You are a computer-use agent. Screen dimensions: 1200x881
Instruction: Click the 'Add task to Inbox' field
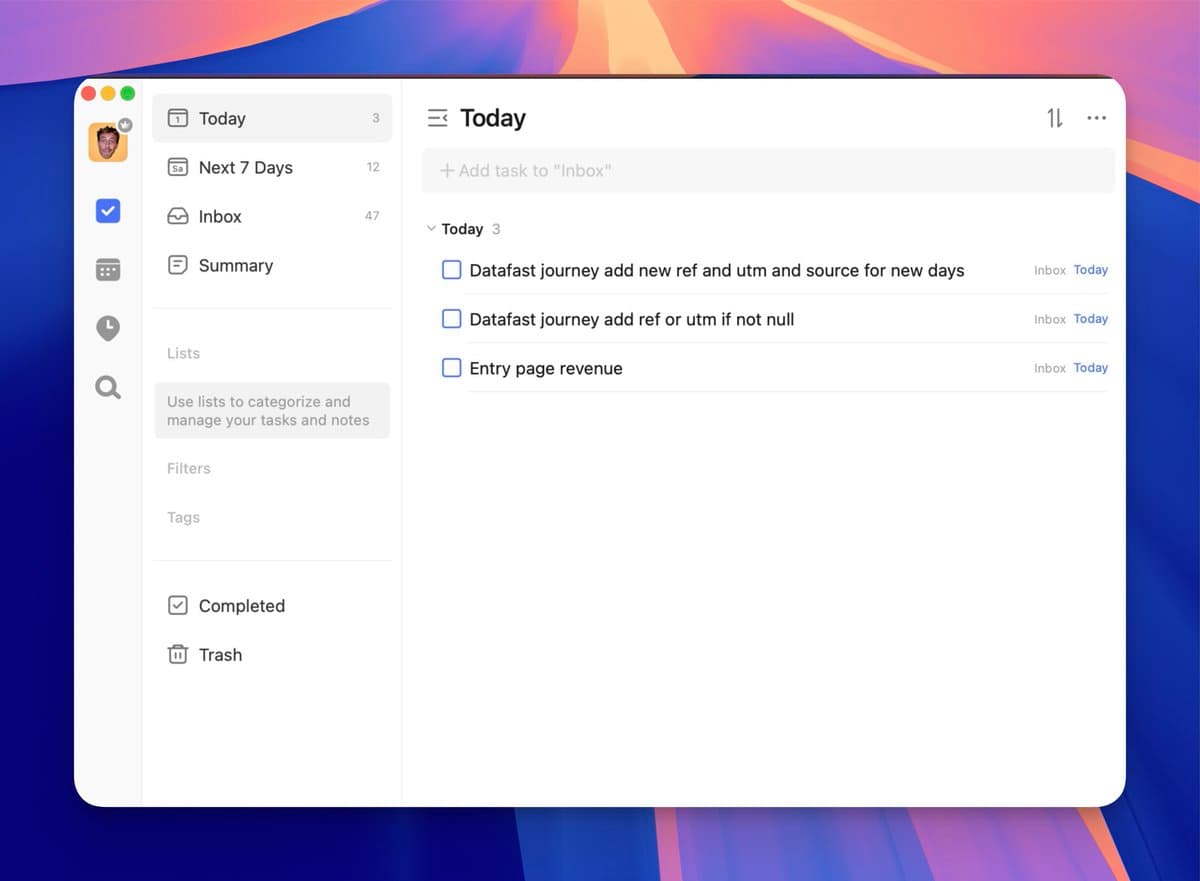768,171
